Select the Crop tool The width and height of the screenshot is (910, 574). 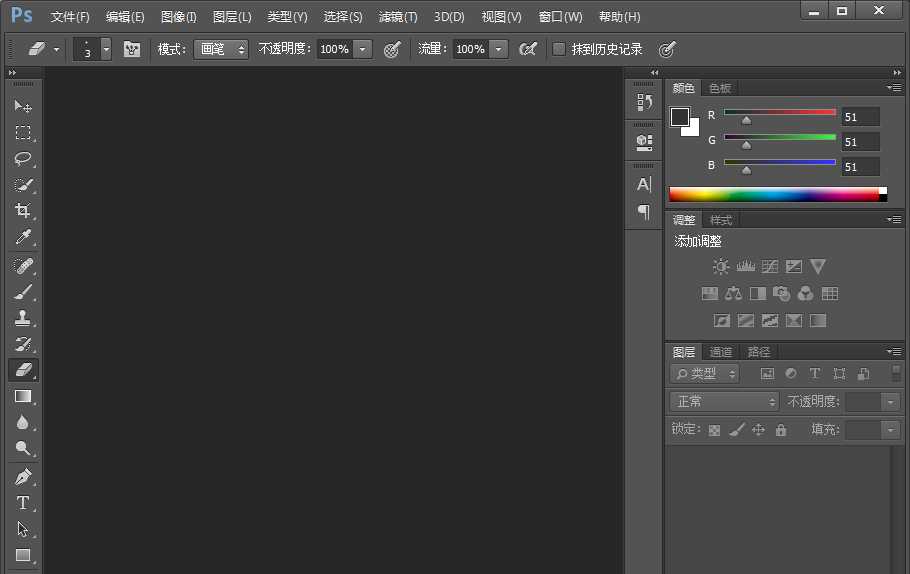point(23,211)
